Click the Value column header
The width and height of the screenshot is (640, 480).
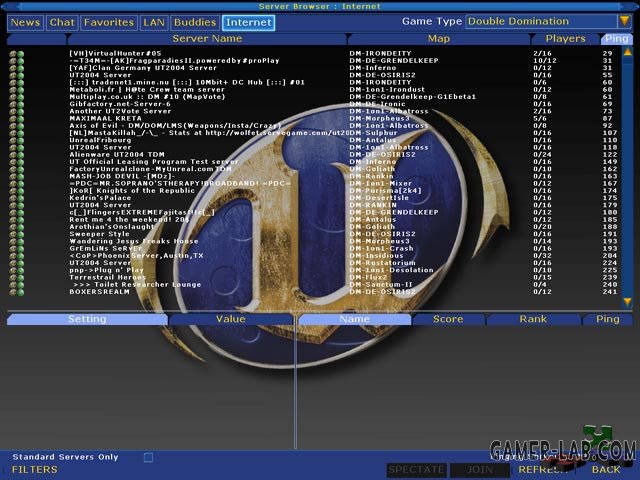click(x=231, y=319)
